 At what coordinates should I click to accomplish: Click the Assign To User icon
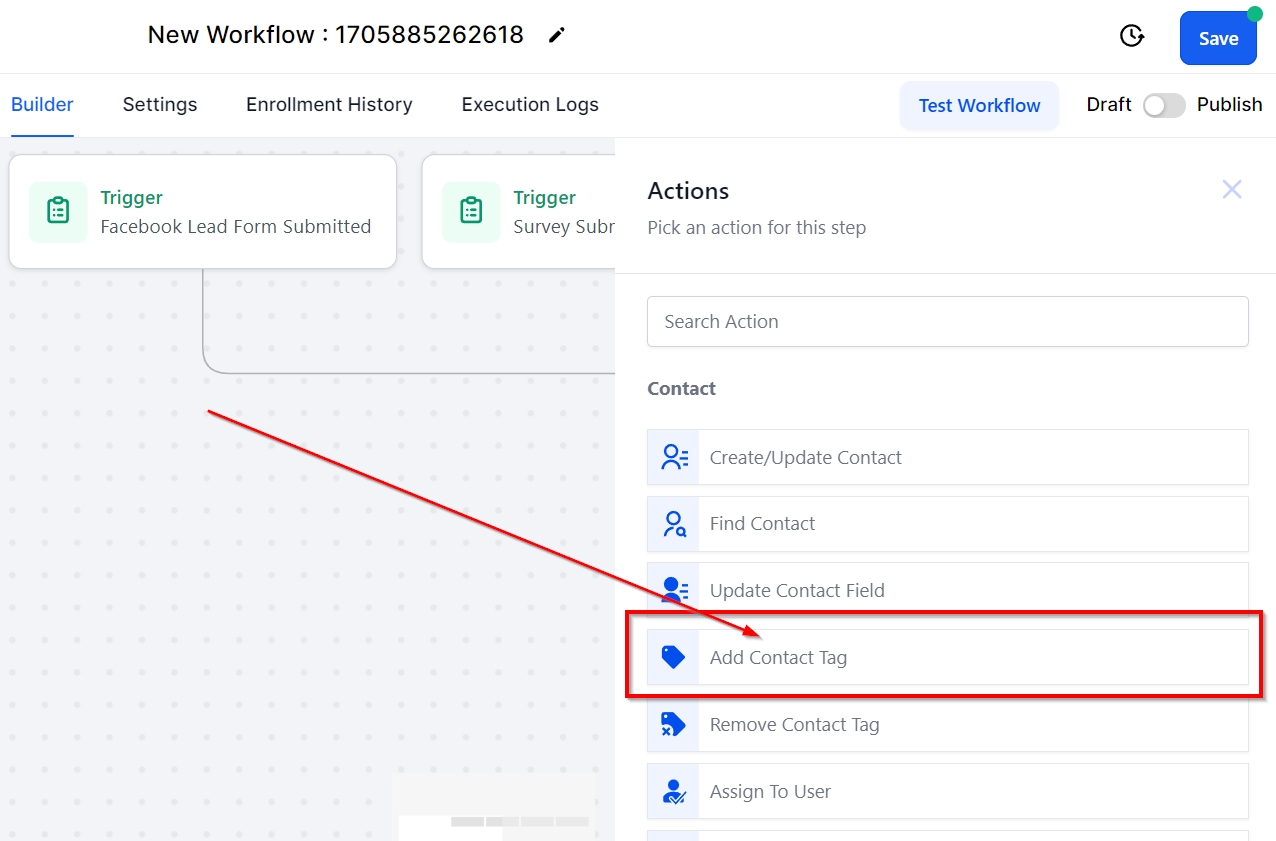pyautogui.click(x=674, y=791)
